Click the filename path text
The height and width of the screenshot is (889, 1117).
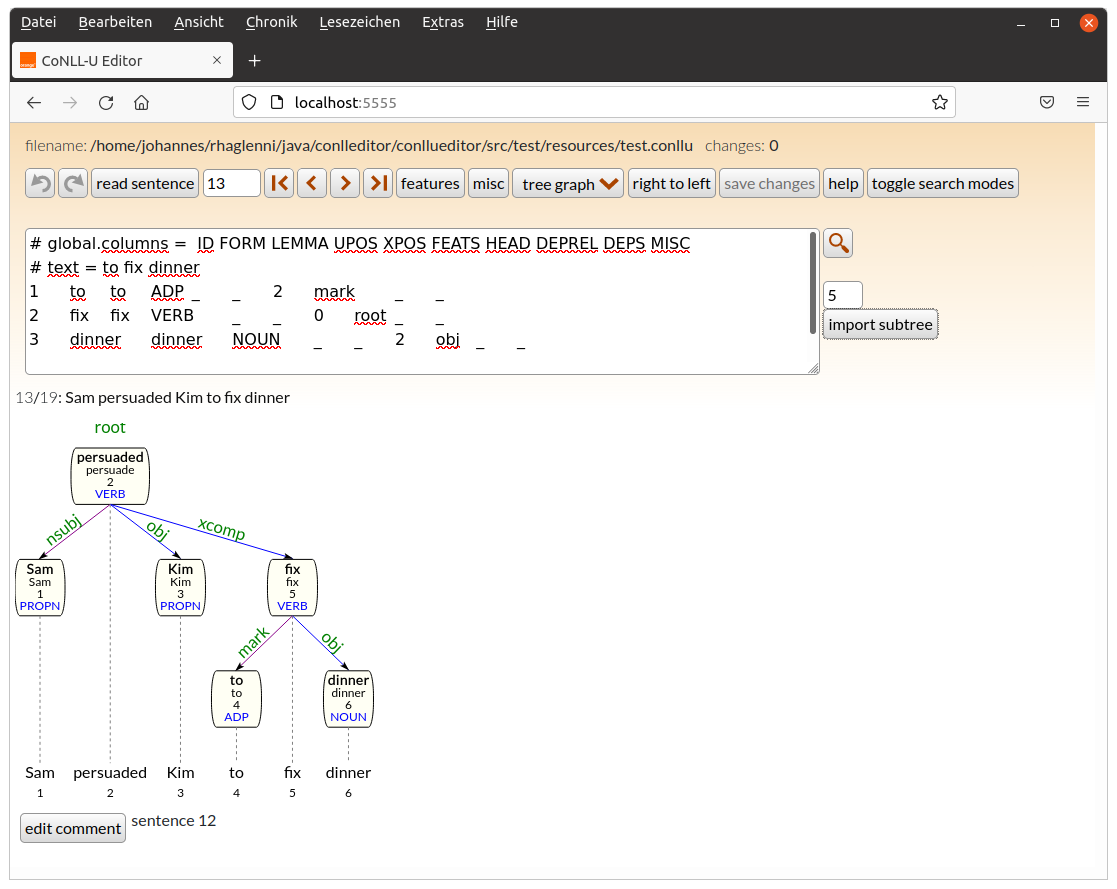391,146
